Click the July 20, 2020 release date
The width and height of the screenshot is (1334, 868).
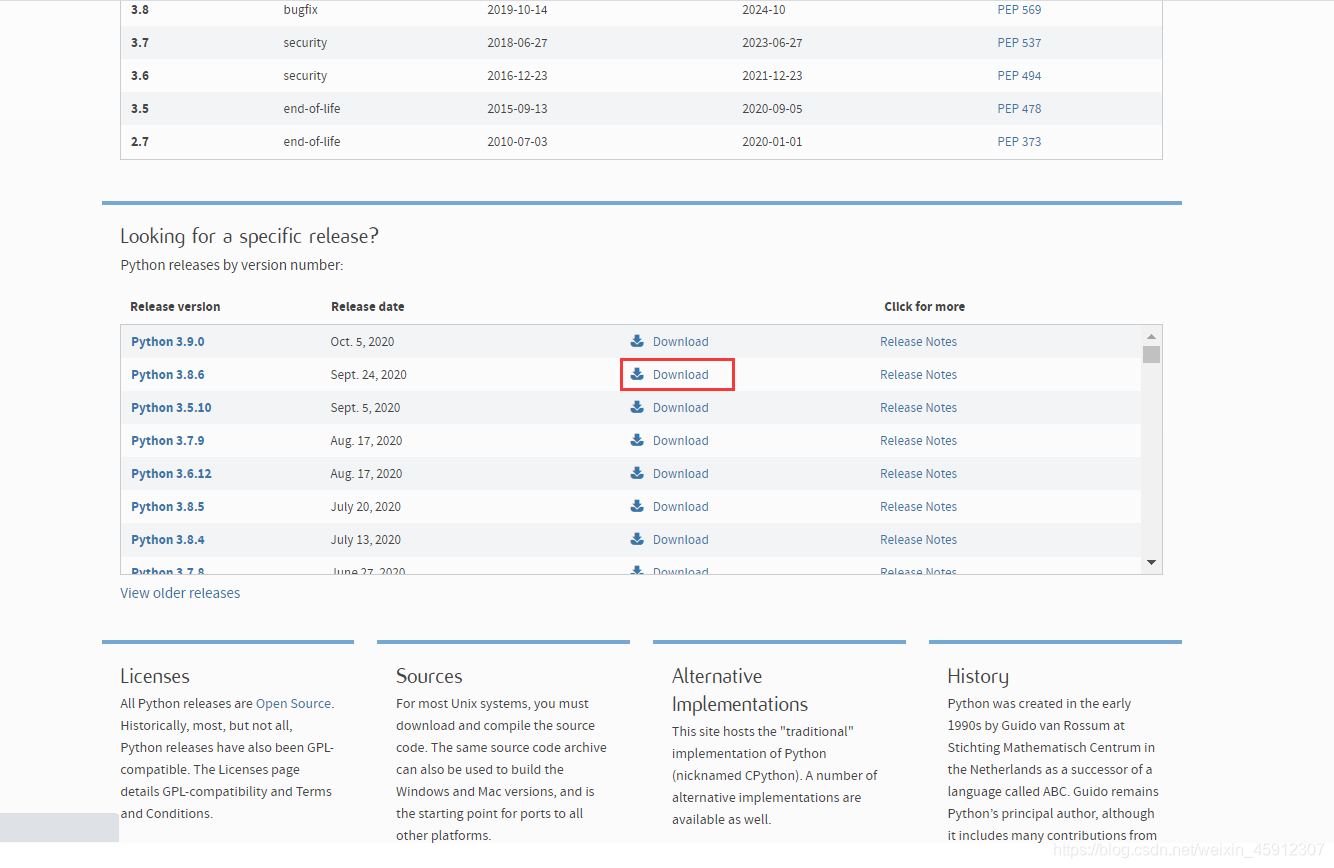pos(365,507)
